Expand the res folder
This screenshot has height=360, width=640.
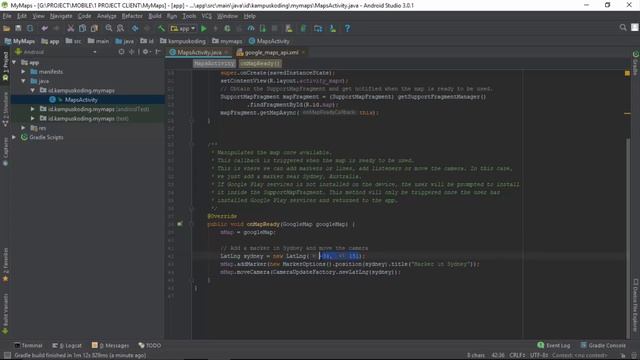24,128
